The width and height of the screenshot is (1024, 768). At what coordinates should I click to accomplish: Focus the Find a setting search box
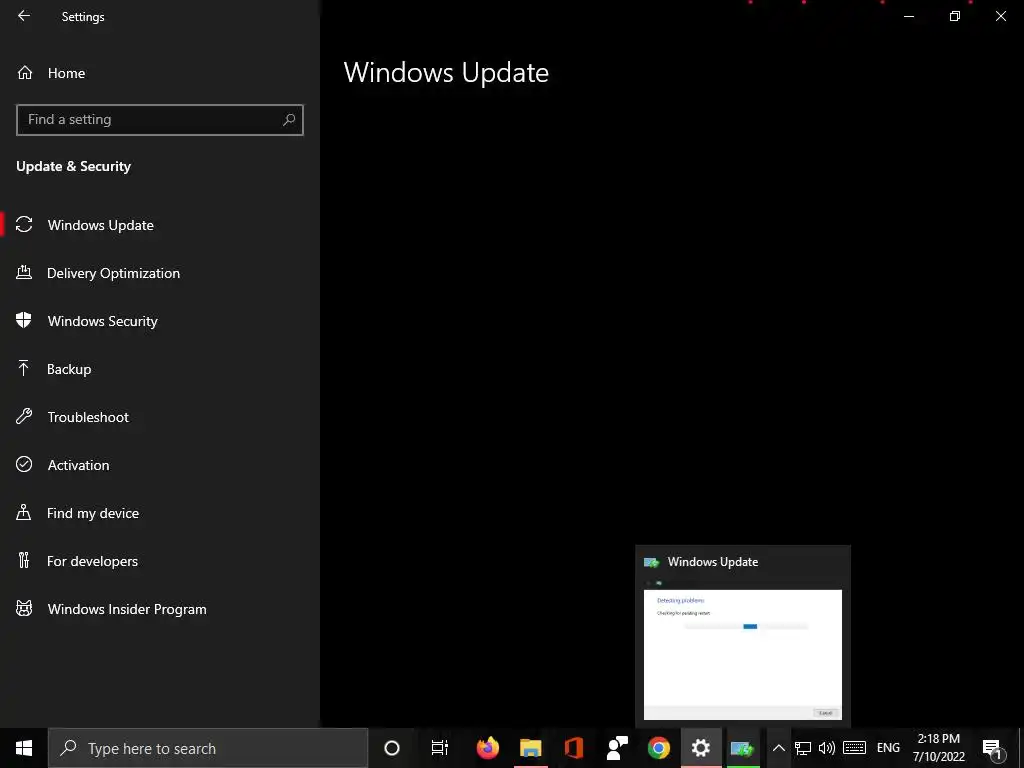[160, 120]
